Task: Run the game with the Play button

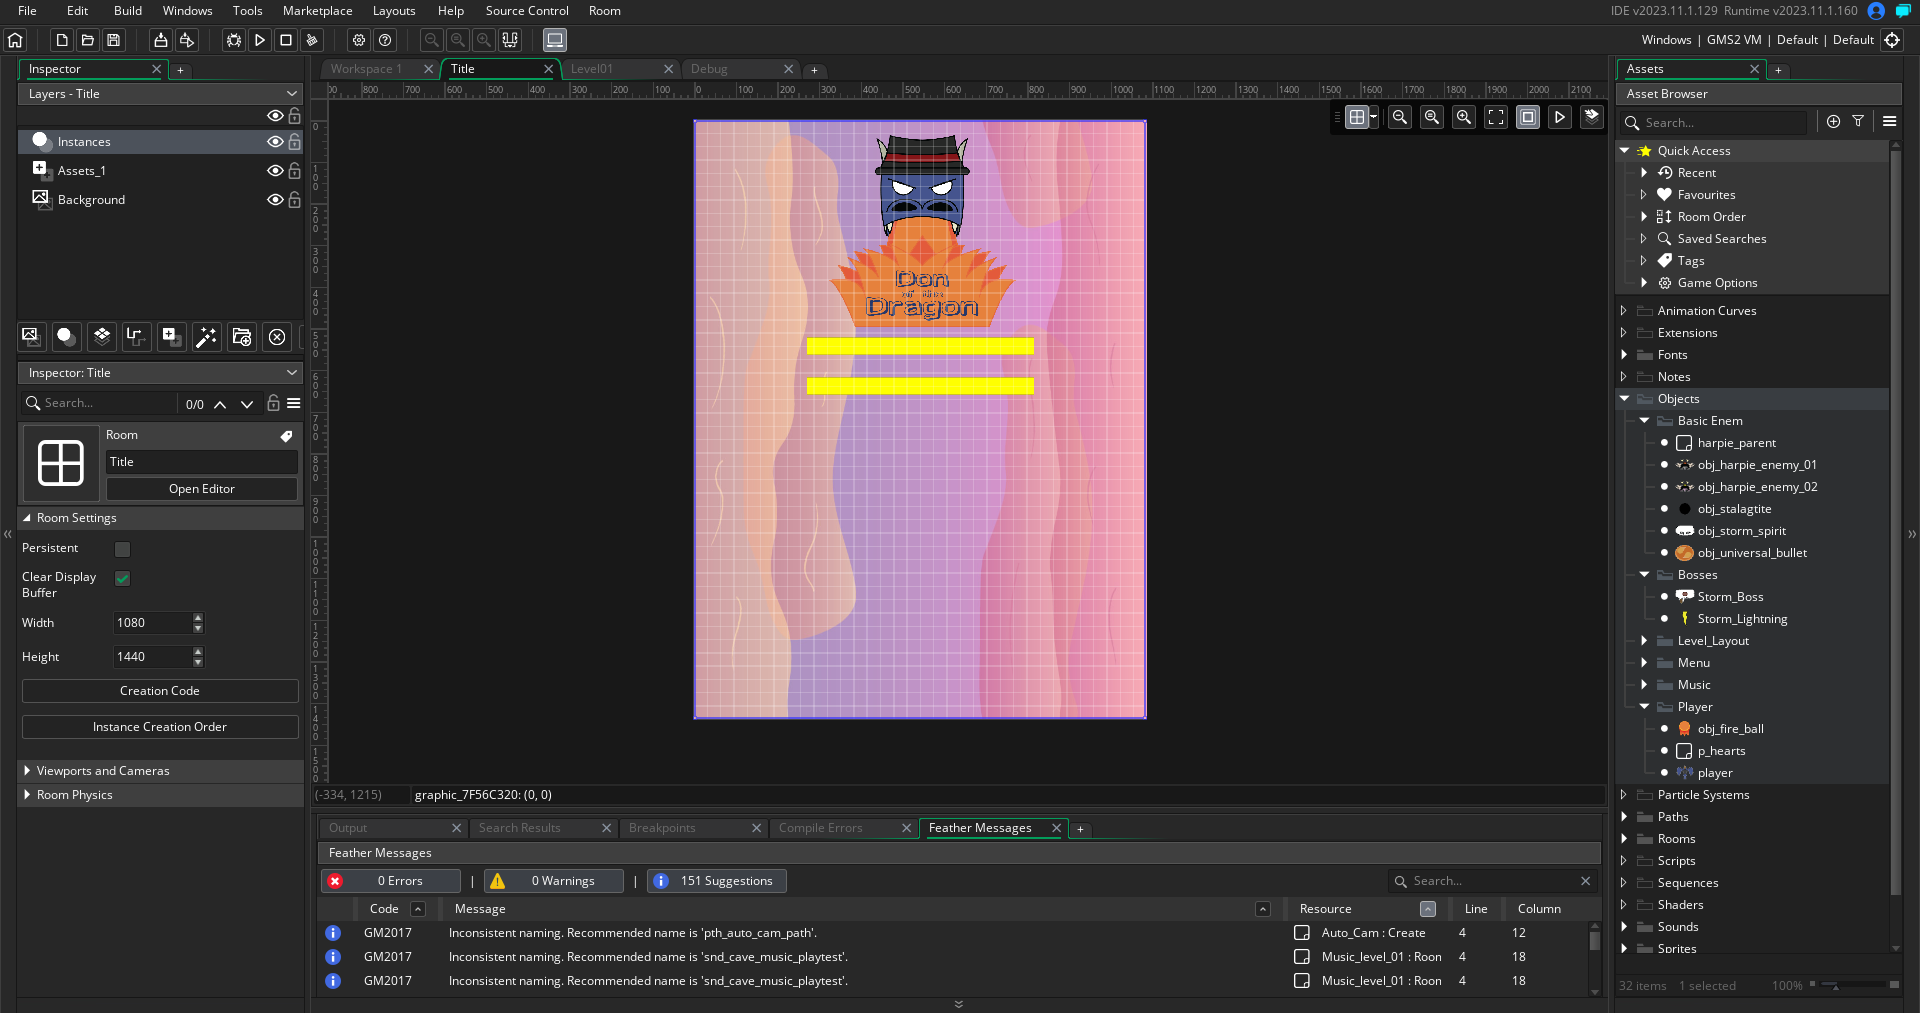Action: point(260,40)
